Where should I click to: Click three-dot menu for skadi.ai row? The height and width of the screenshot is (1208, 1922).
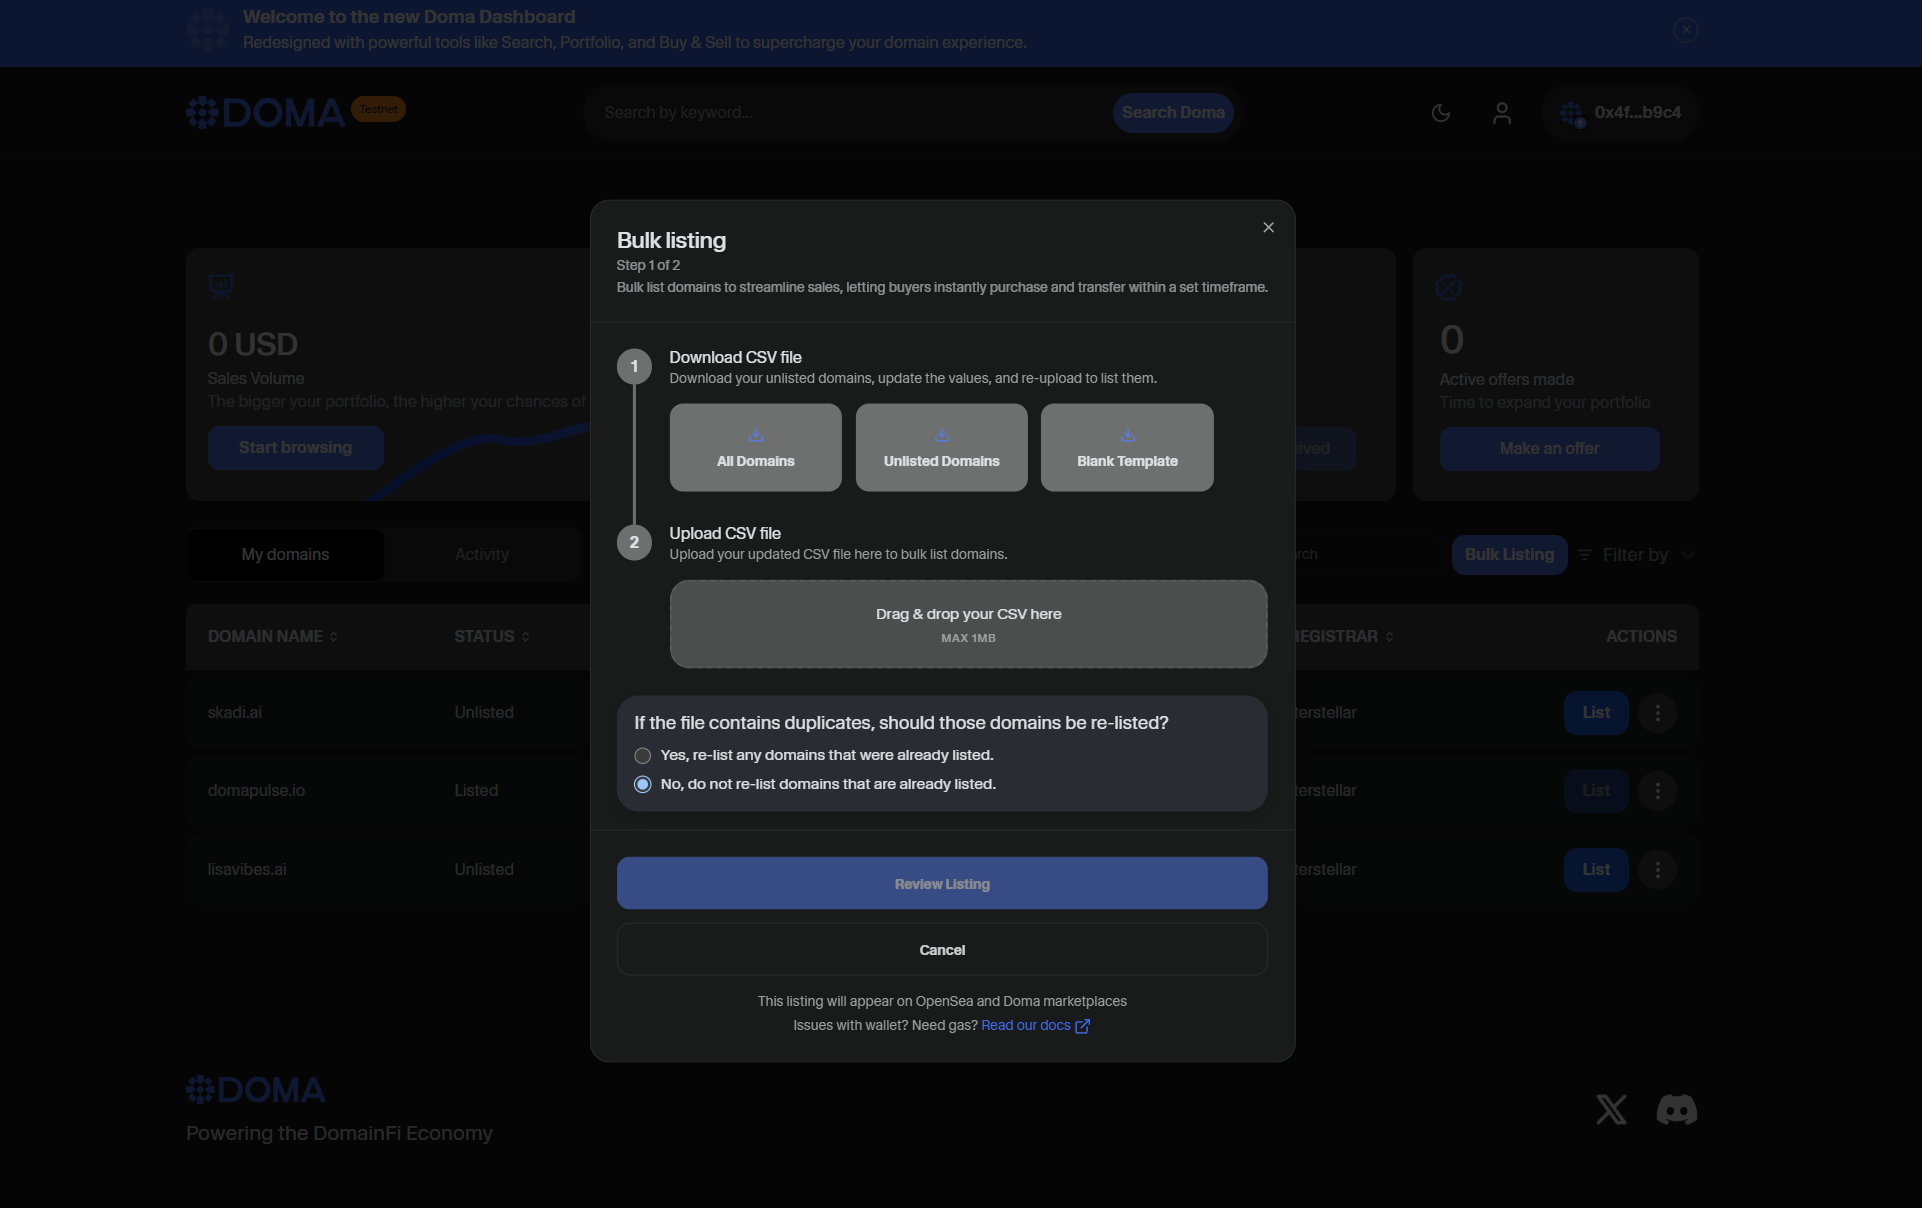1657,713
